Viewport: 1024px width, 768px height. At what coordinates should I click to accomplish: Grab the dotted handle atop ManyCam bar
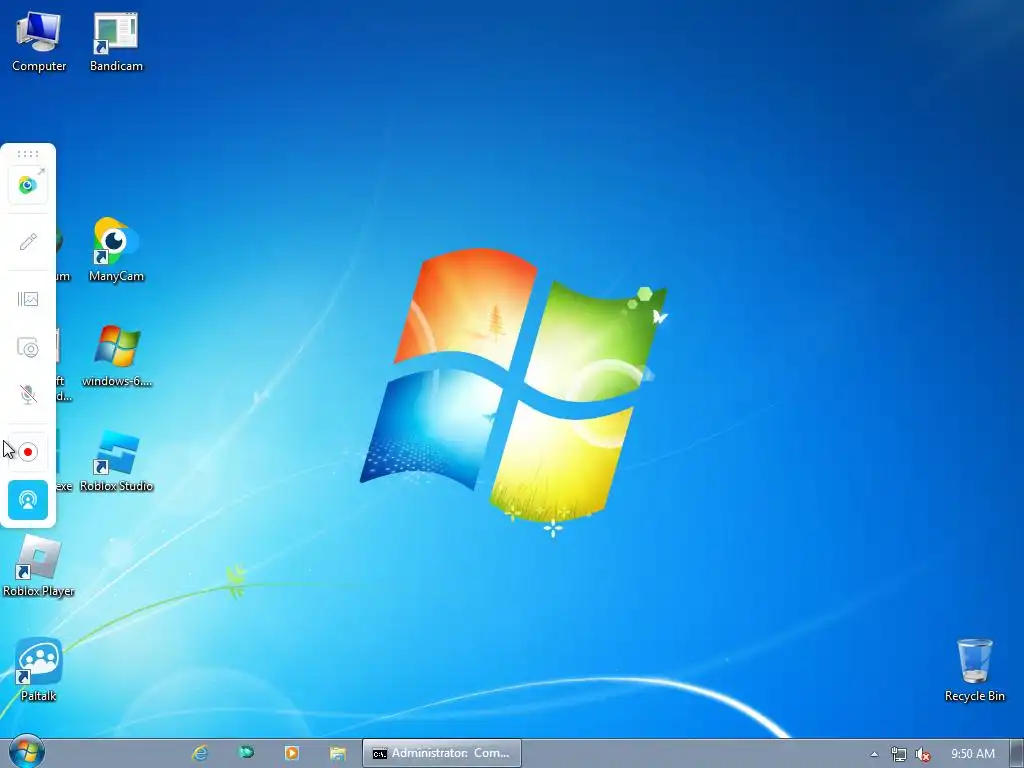pyautogui.click(x=27, y=154)
